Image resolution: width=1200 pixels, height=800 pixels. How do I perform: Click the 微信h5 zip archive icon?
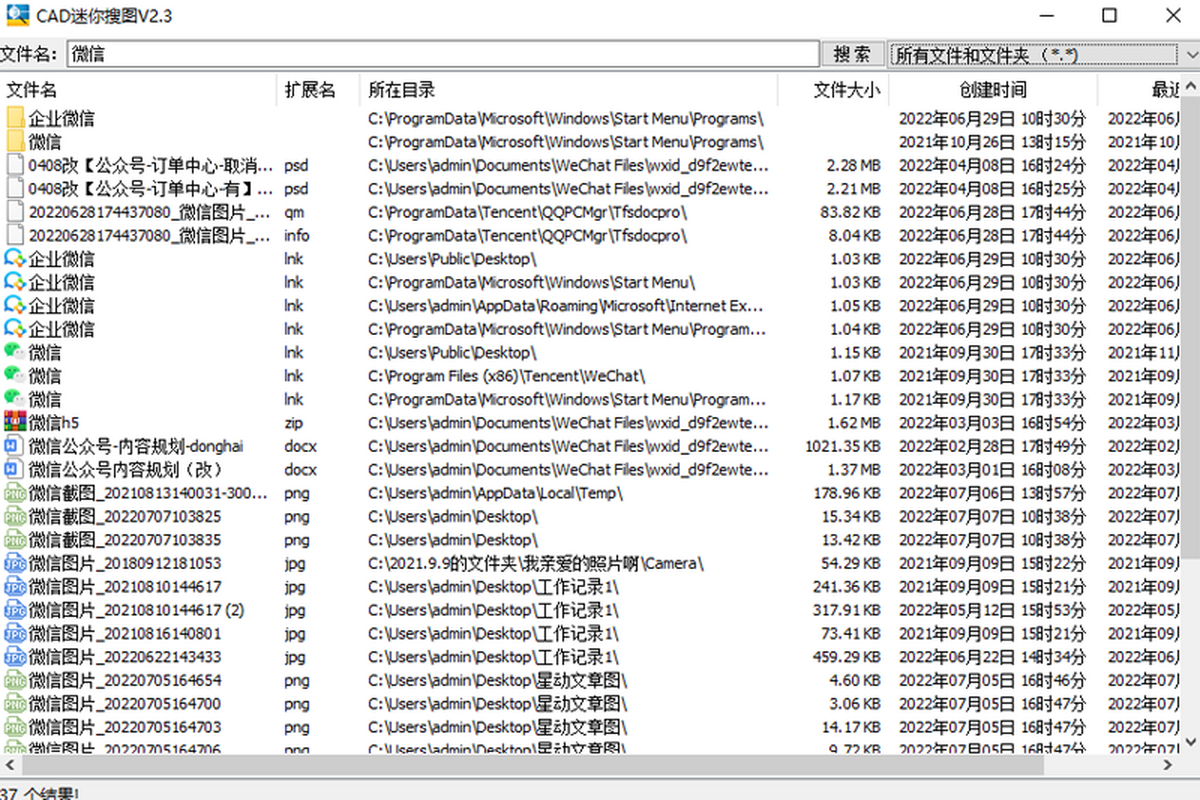click(x=14, y=423)
